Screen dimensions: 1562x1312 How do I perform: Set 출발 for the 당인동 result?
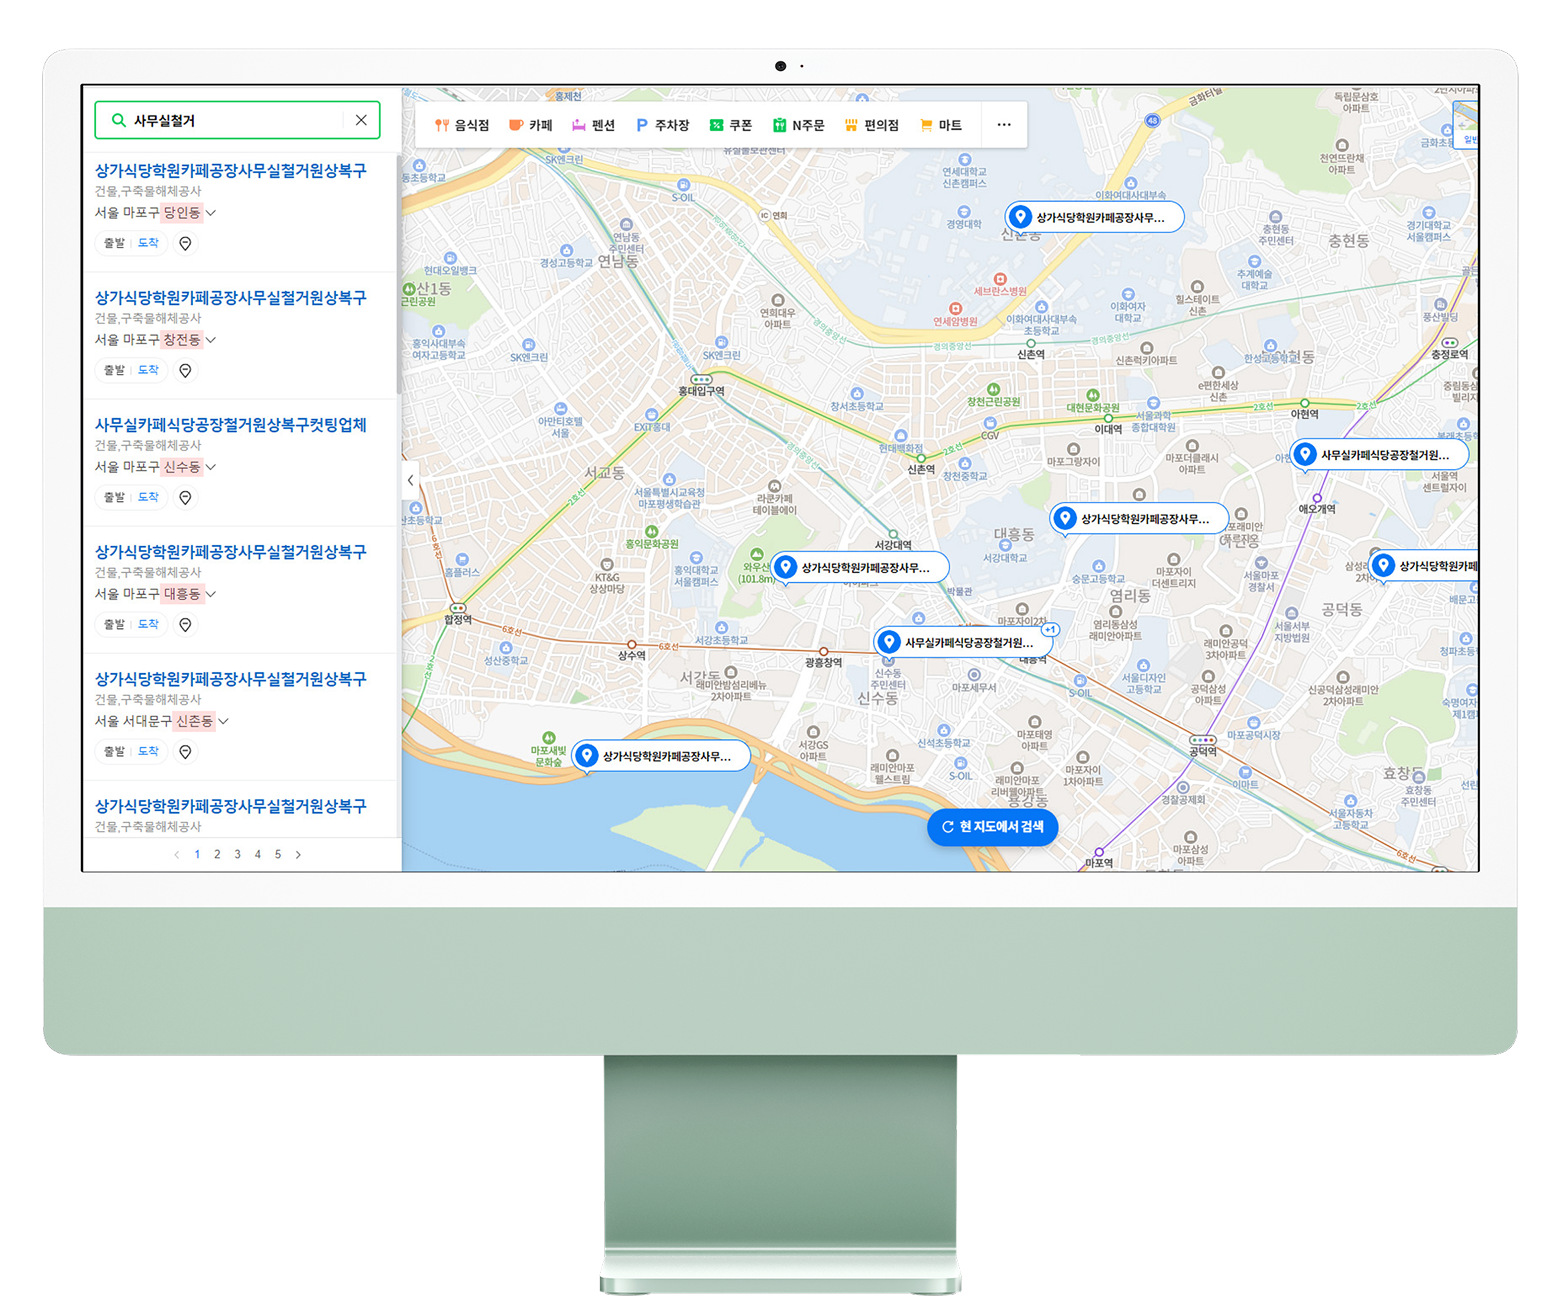114,243
